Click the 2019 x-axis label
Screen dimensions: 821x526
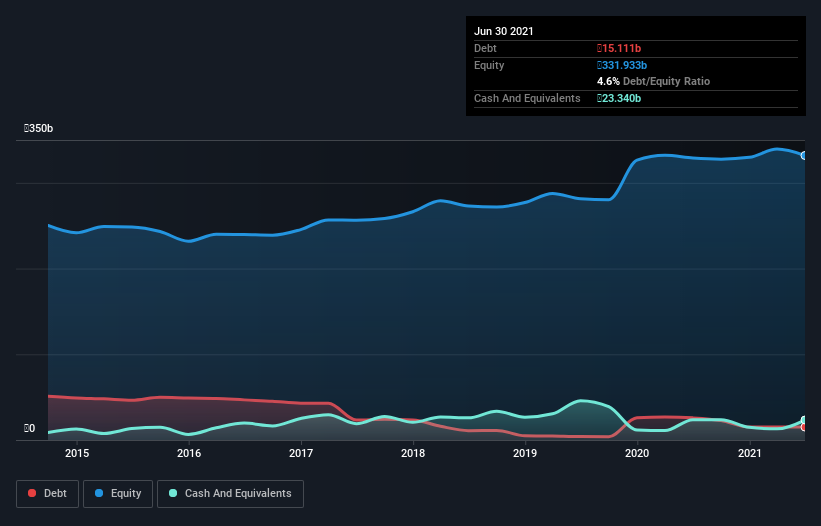[525, 453]
